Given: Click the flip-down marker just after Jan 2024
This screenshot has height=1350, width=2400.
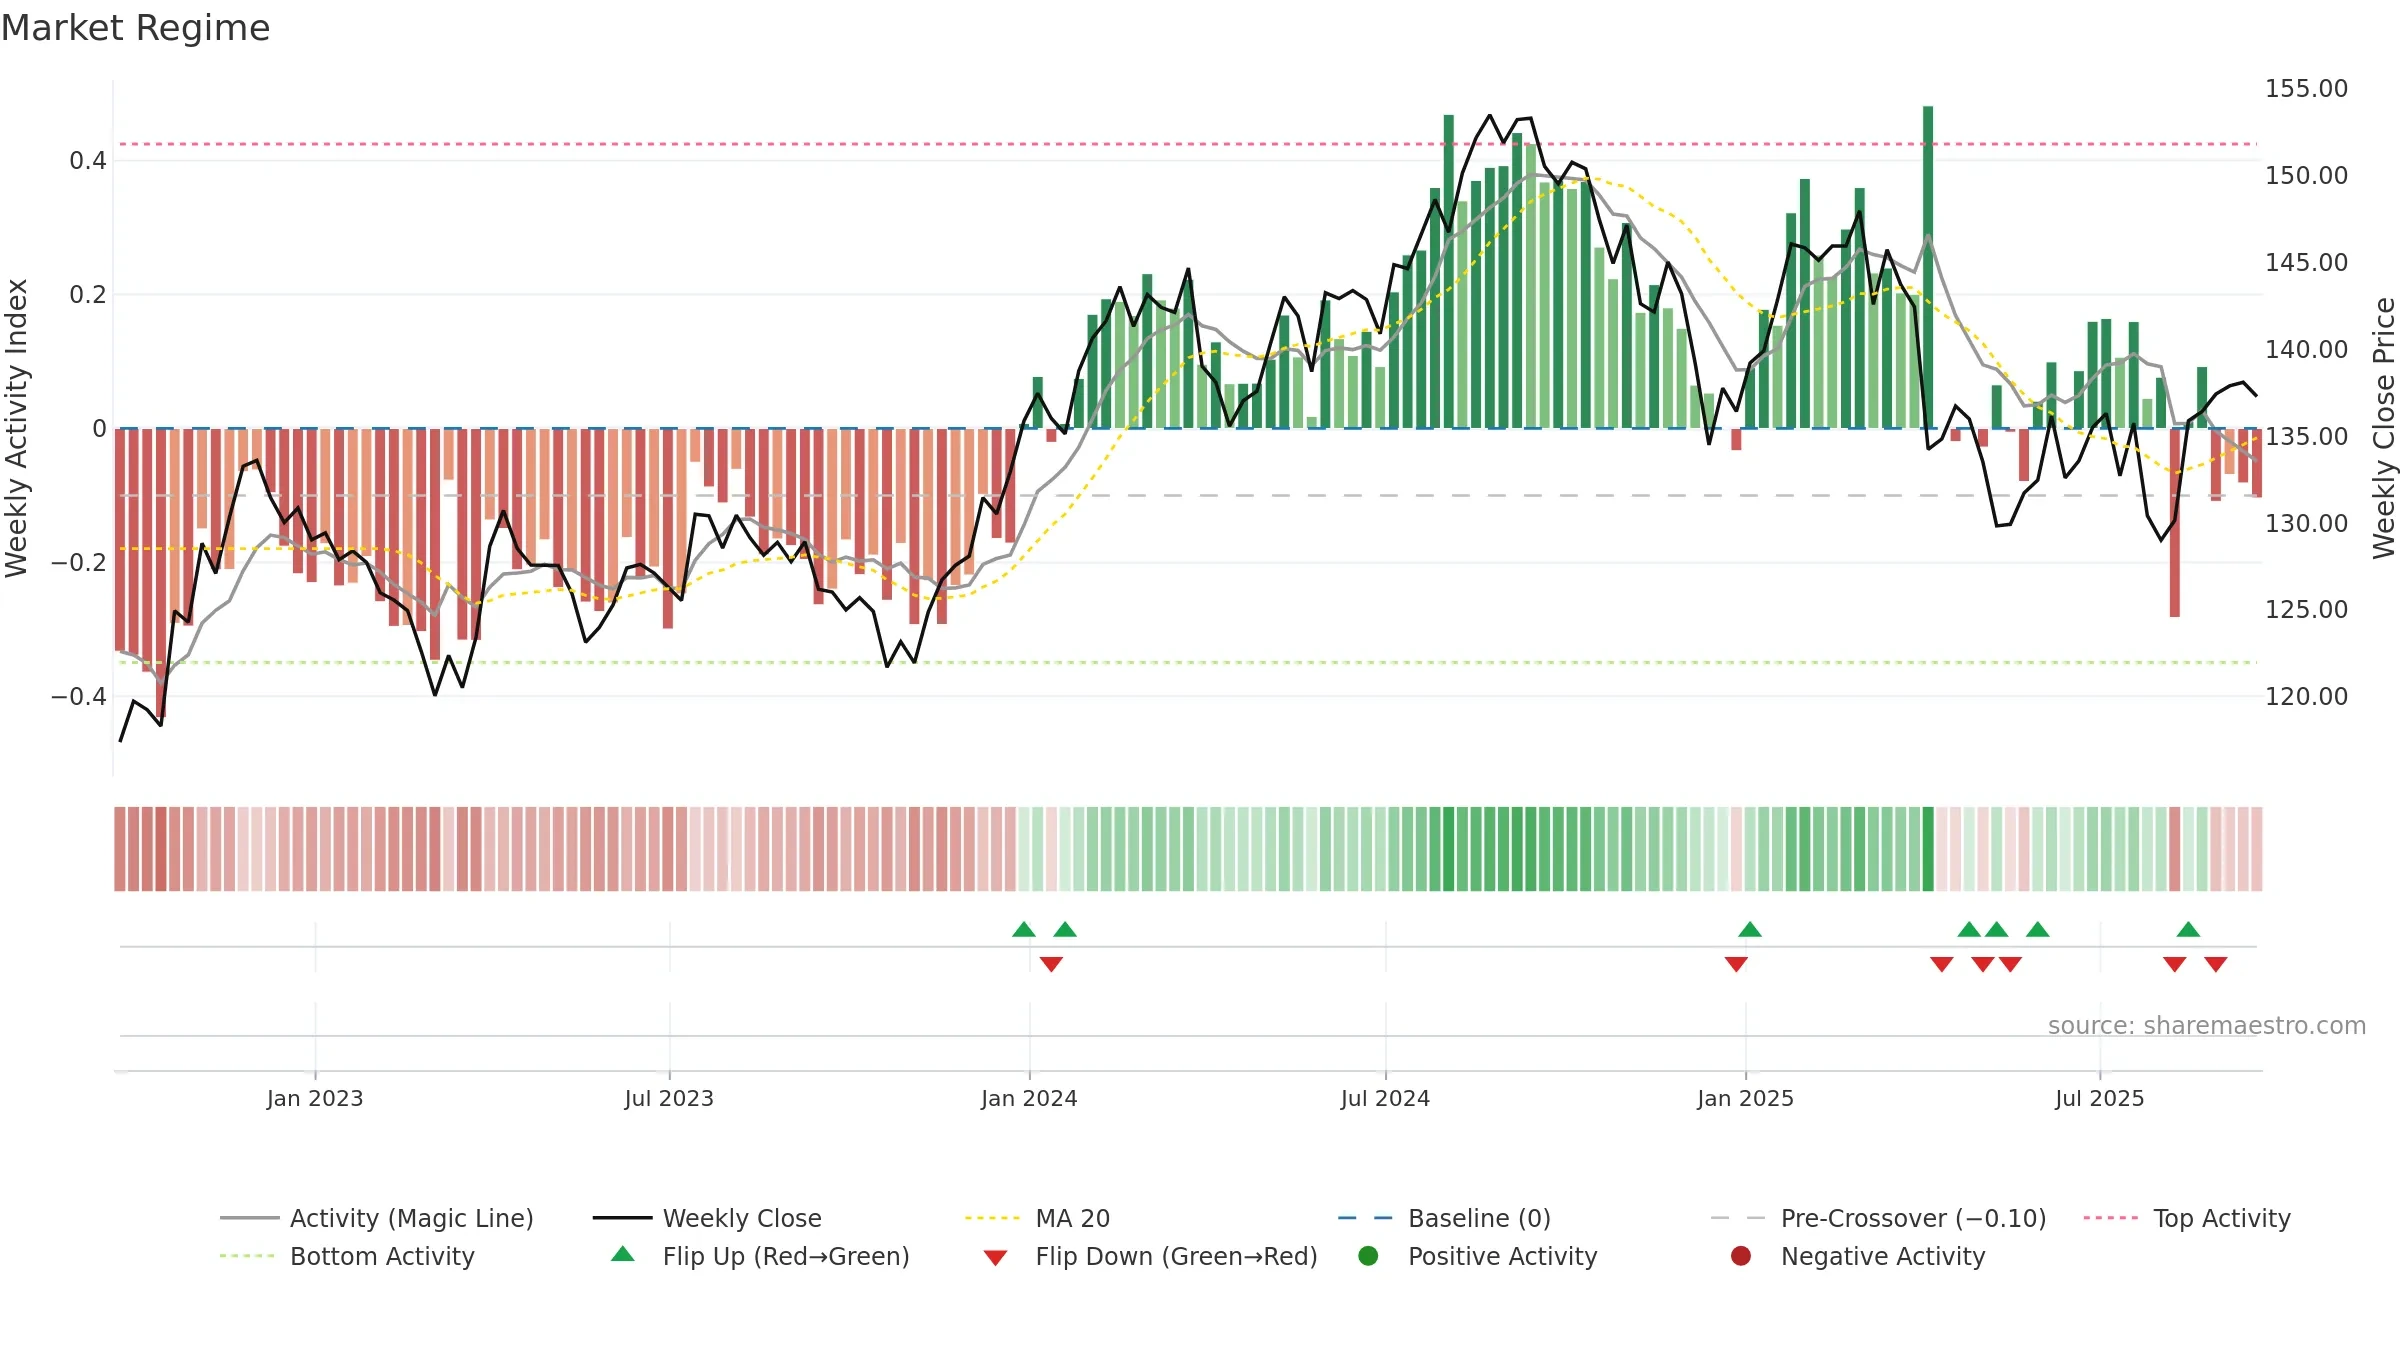Looking at the screenshot, I should tap(1051, 964).
